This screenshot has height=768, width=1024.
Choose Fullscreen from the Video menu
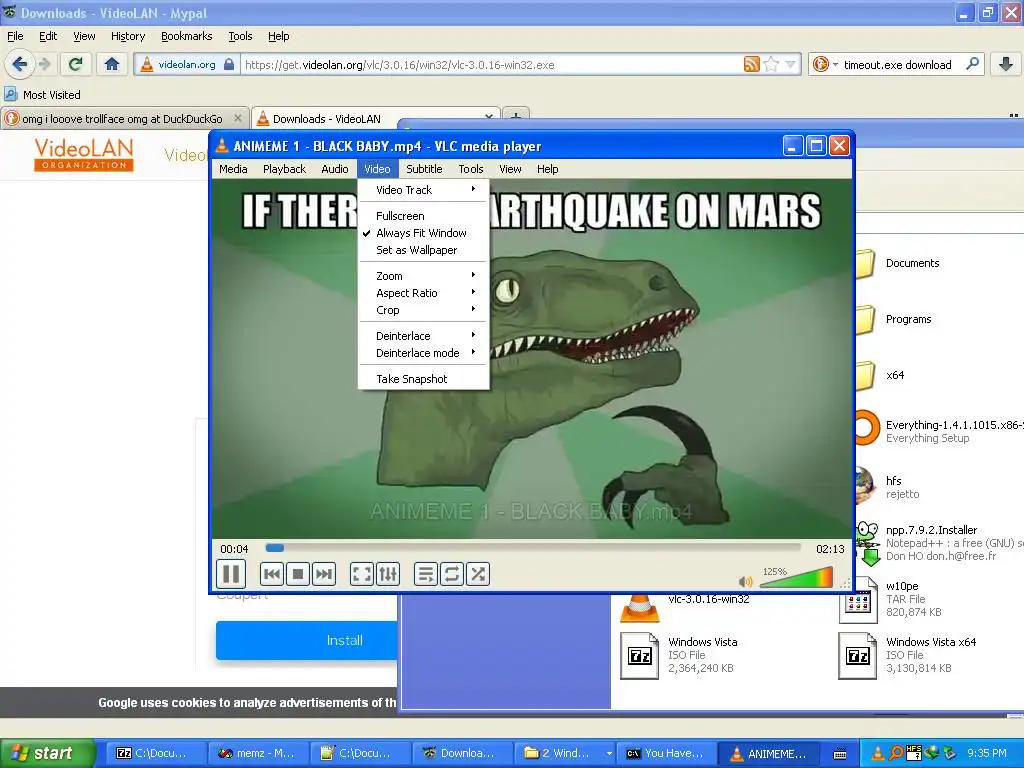point(423,216)
